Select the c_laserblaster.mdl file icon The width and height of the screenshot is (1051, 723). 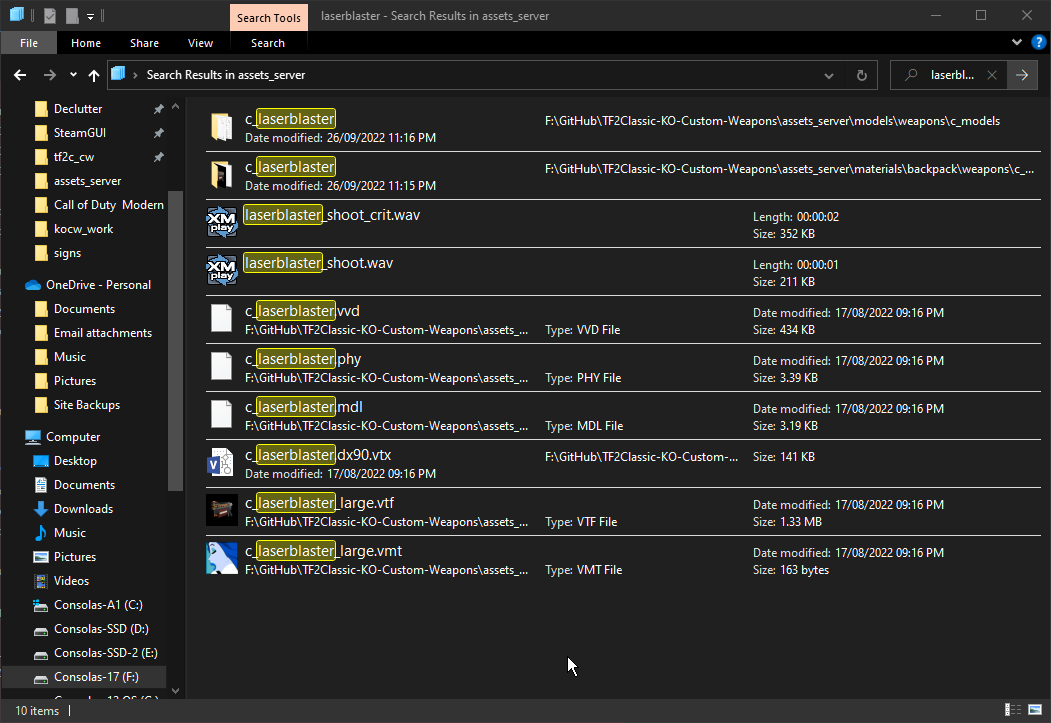click(222, 414)
